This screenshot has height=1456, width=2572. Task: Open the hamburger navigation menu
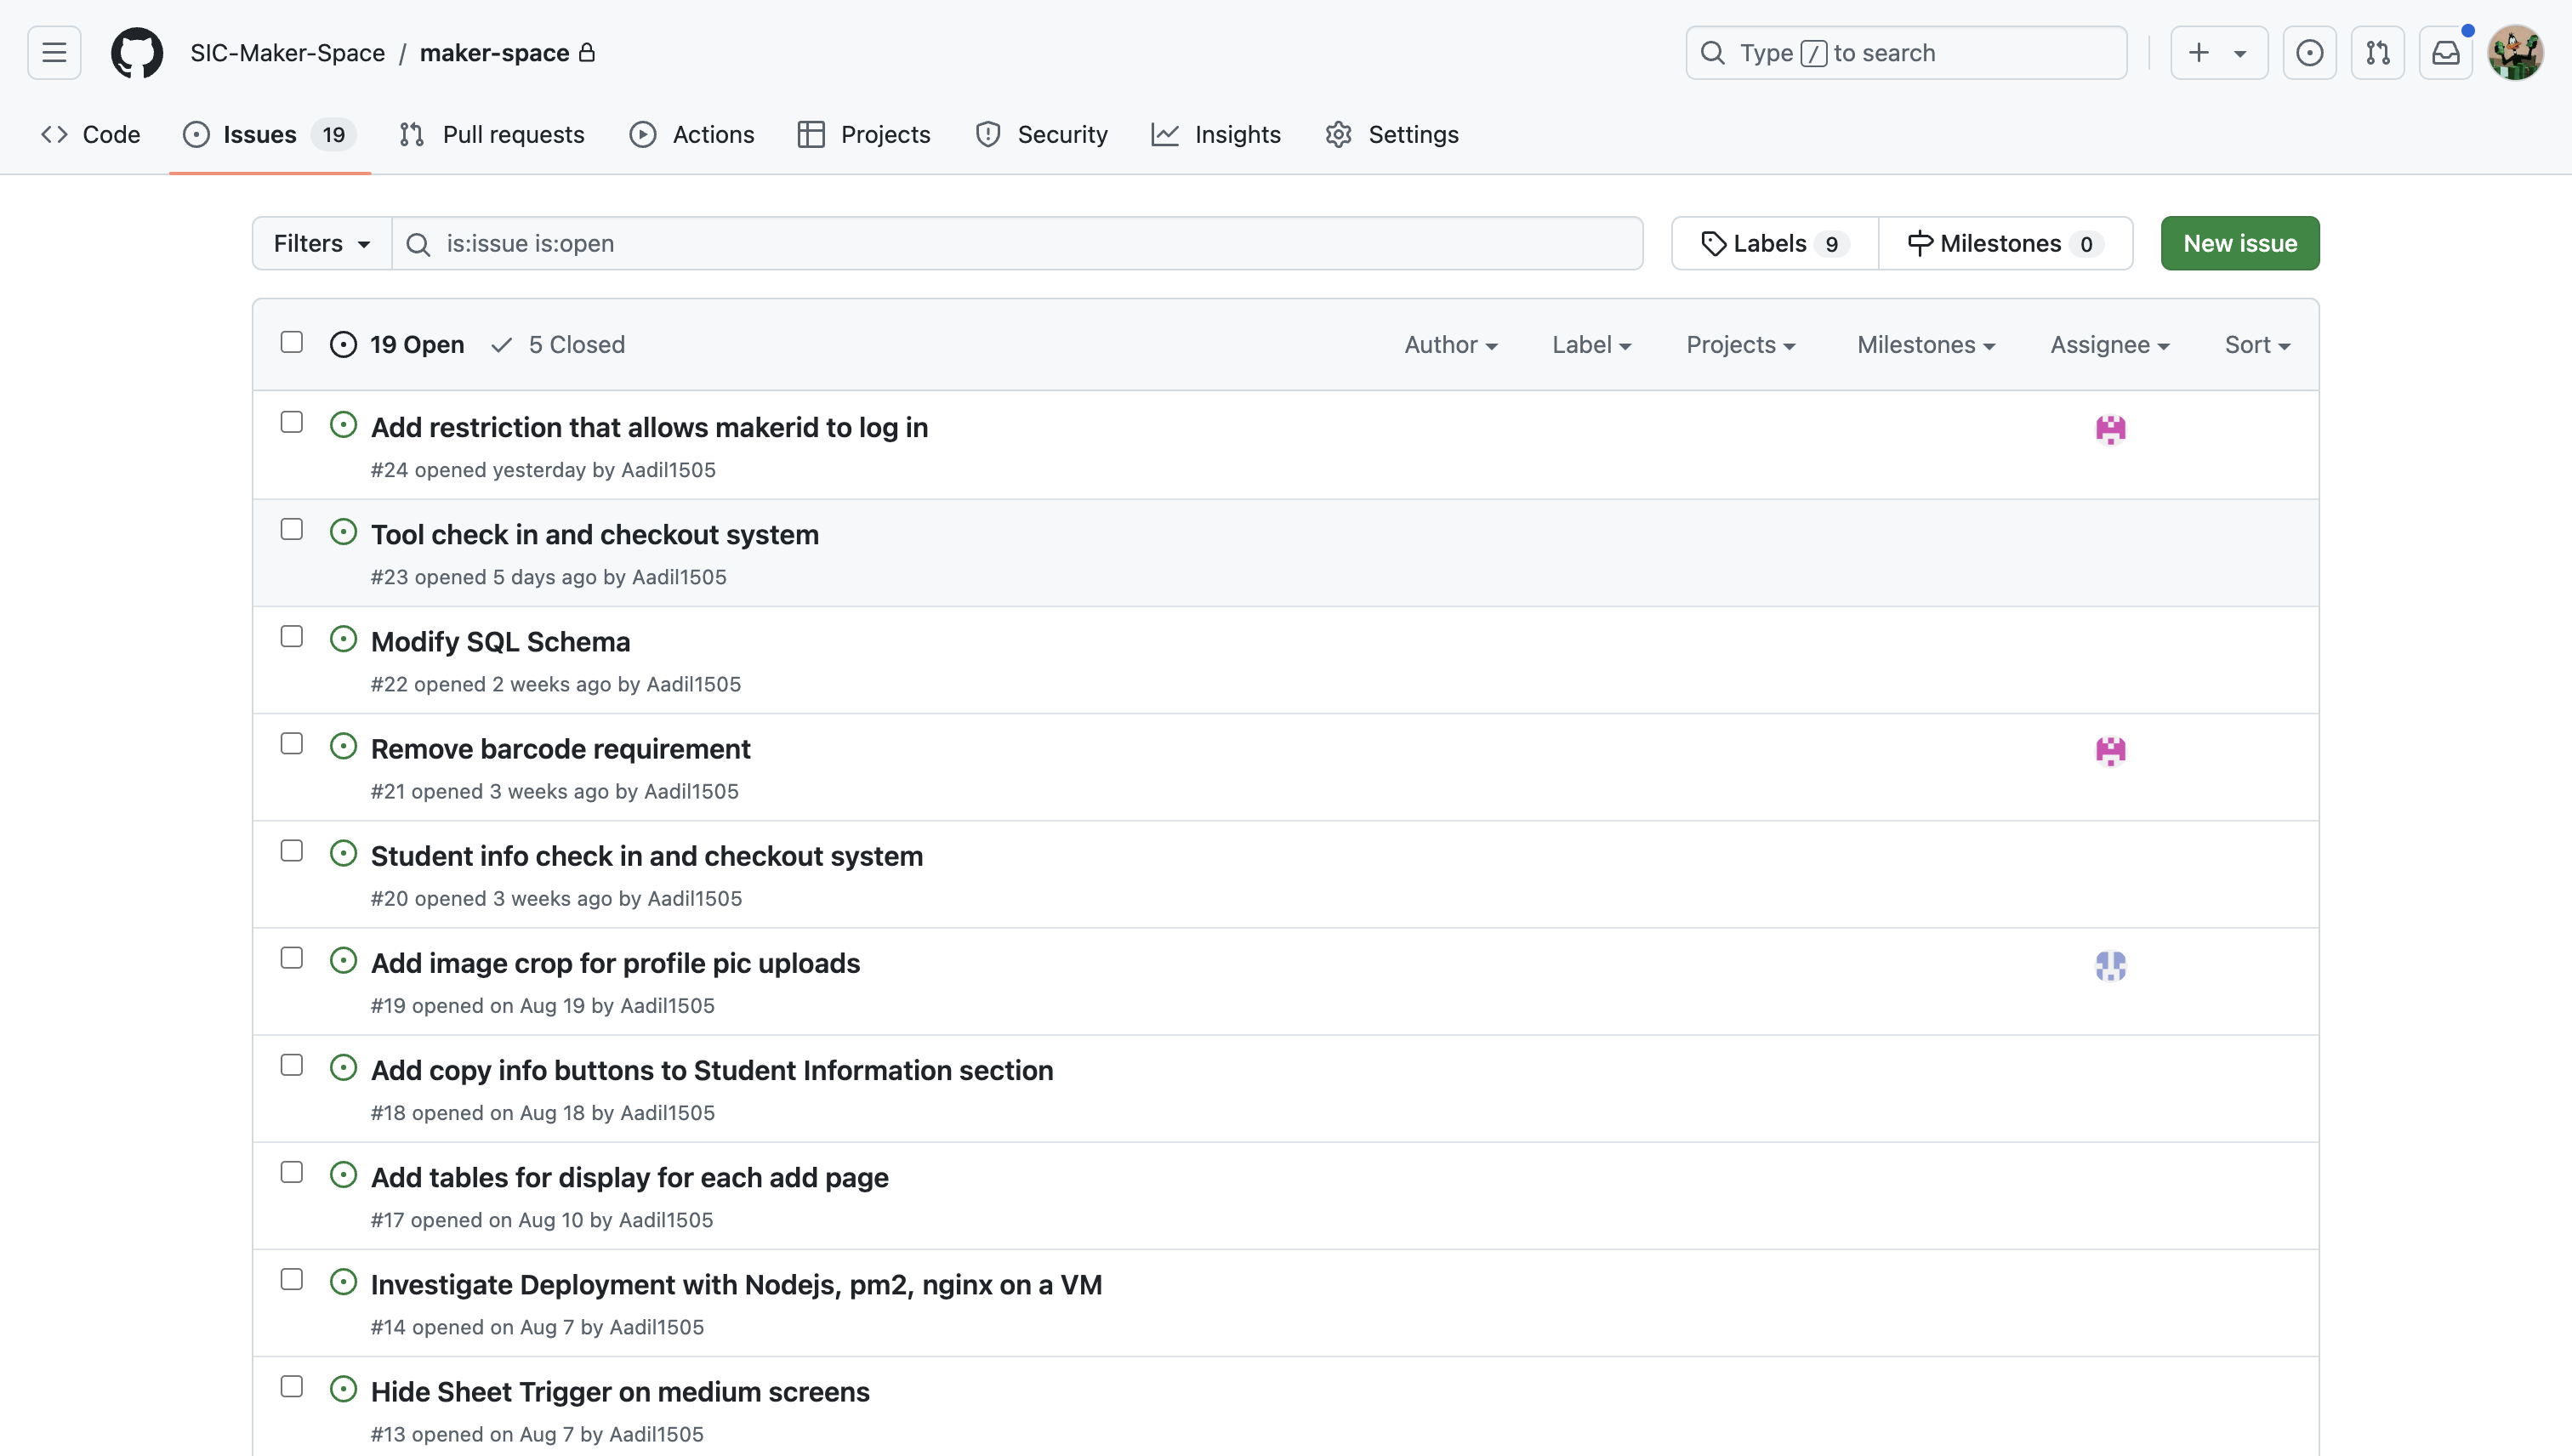click(x=54, y=52)
